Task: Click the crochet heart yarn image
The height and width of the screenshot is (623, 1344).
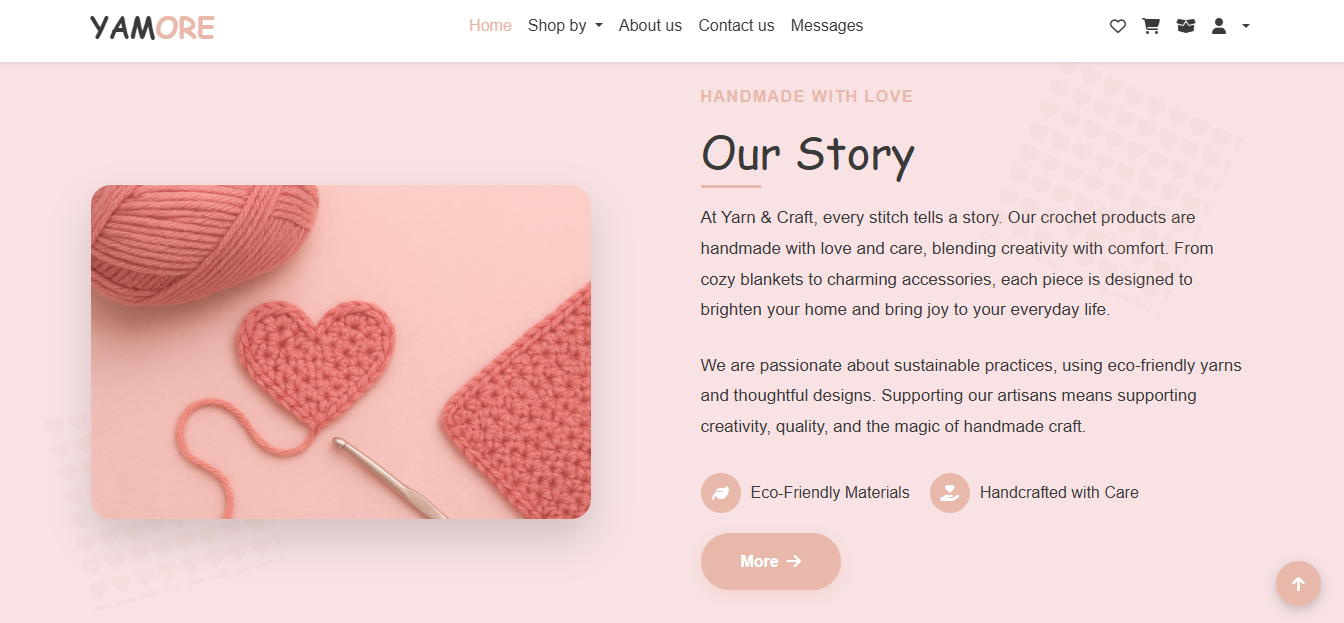Action: tap(341, 352)
